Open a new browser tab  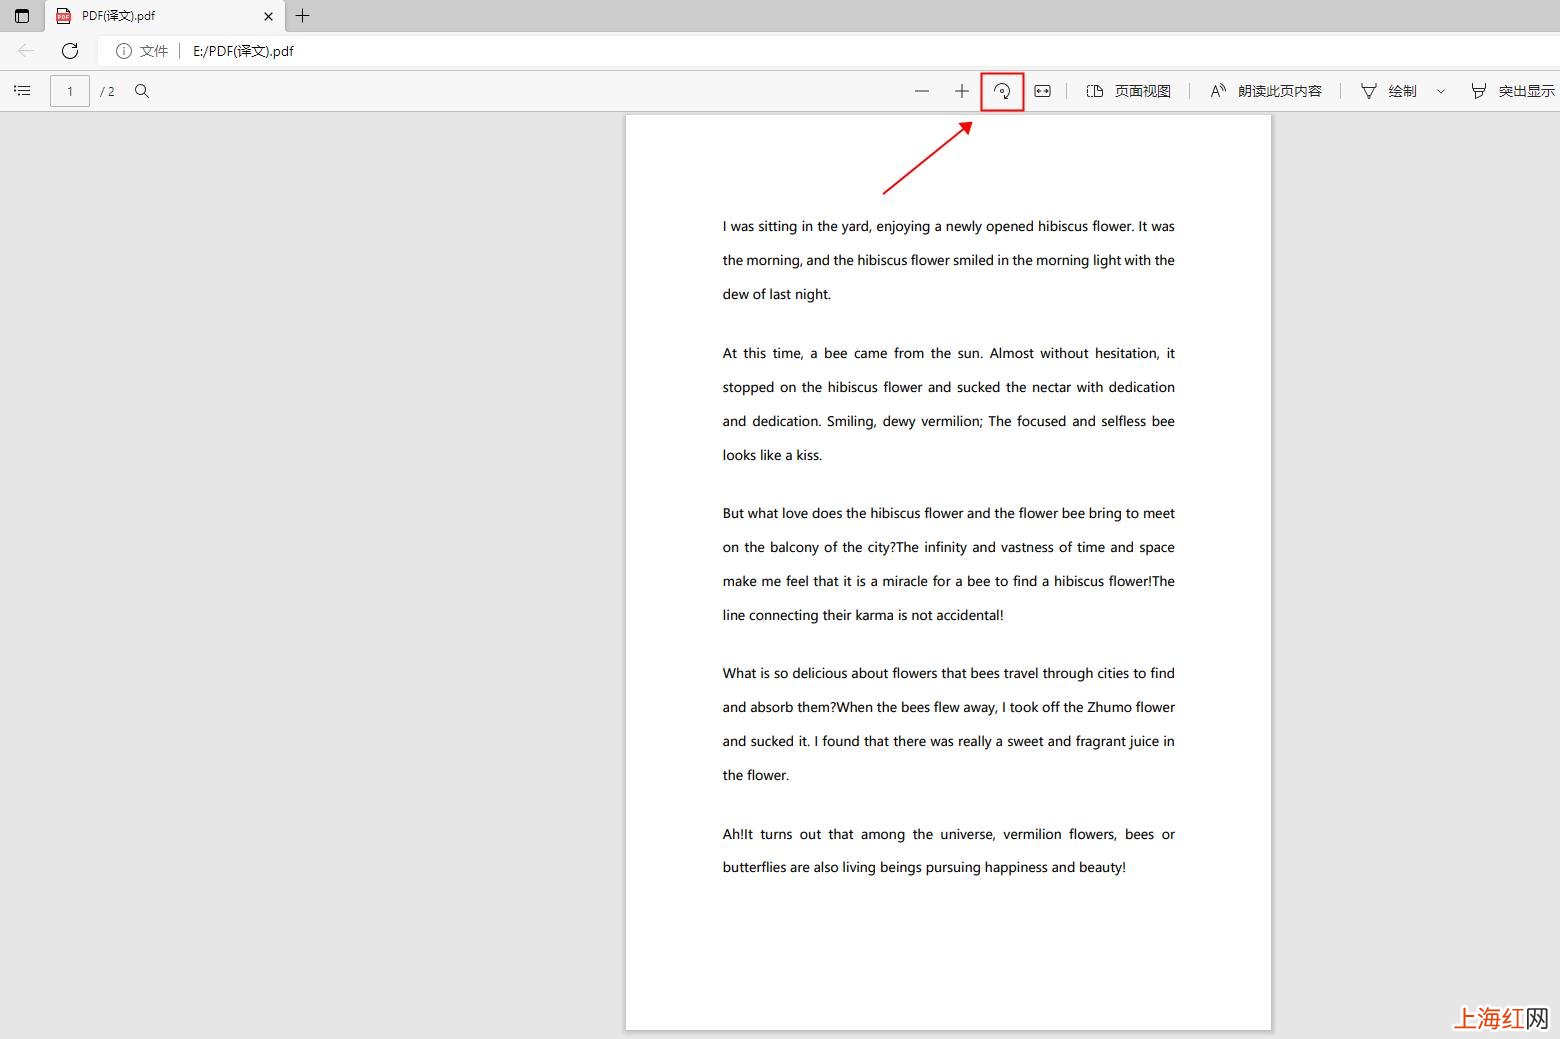coord(303,16)
